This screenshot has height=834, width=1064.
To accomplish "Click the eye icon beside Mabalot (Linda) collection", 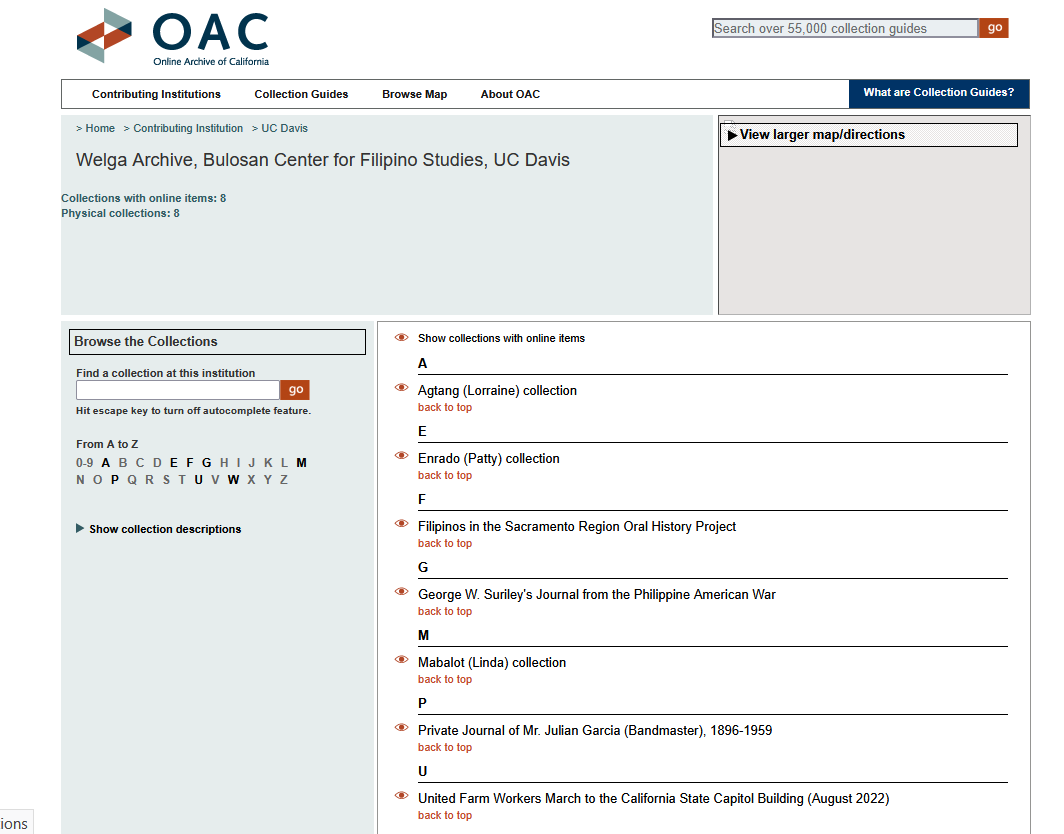I will coord(401,659).
